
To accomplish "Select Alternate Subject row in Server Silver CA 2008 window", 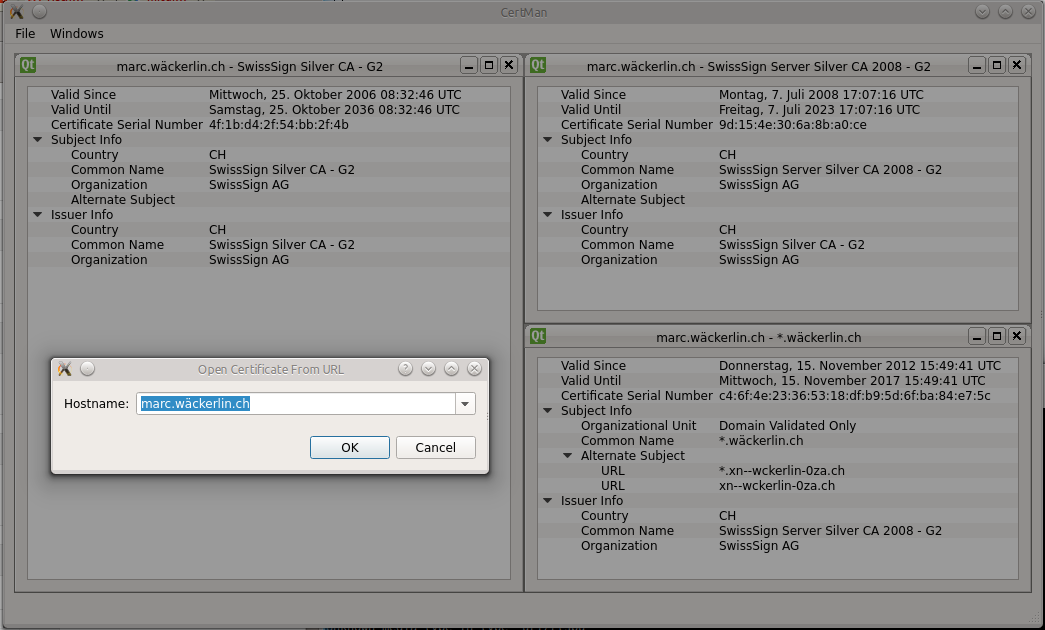I will click(x=778, y=200).
